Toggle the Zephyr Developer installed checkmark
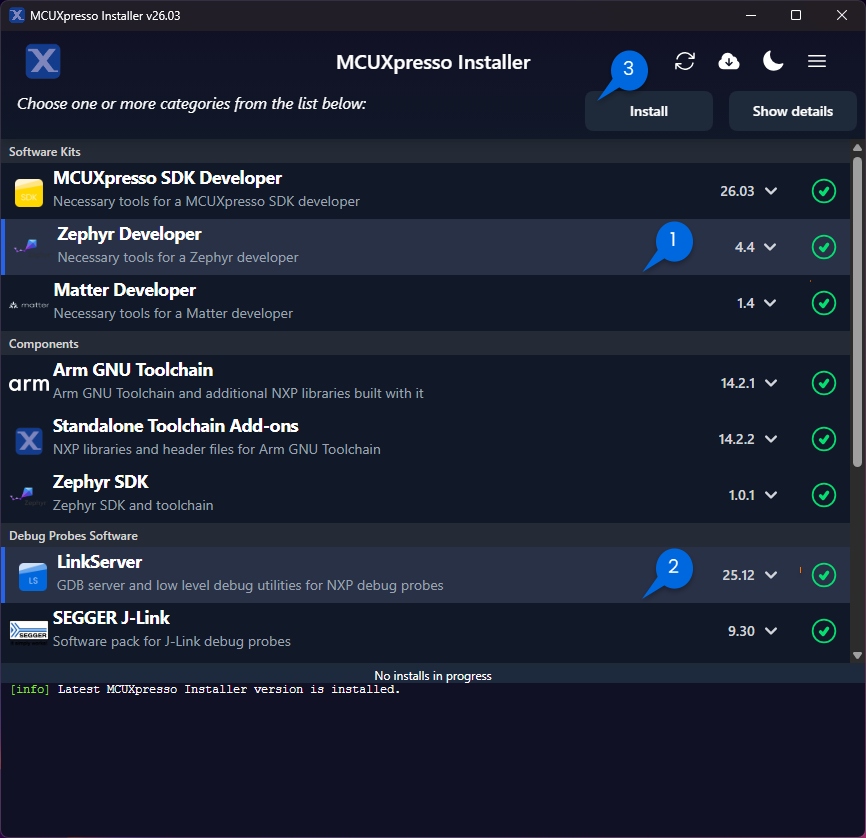Screen dimensions: 866x838 click(x=823, y=247)
